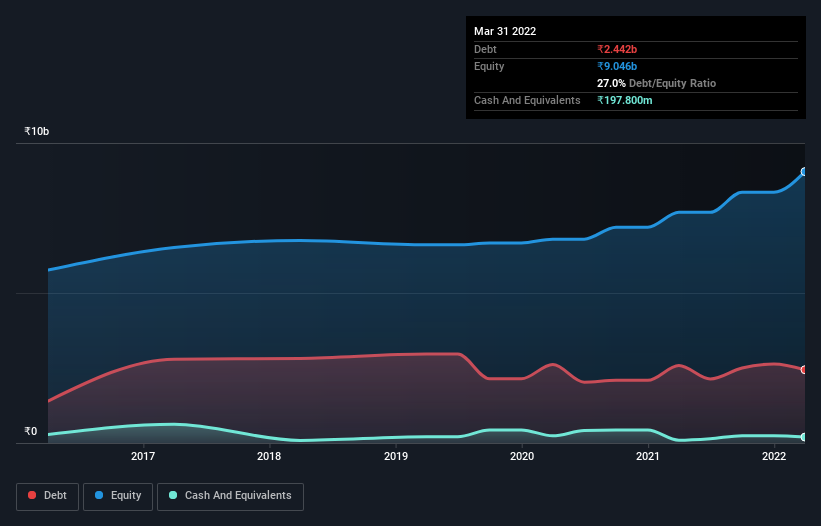Click the blue Equity endpoint marker
This screenshot has height=526, width=821.
click(804, 172)
